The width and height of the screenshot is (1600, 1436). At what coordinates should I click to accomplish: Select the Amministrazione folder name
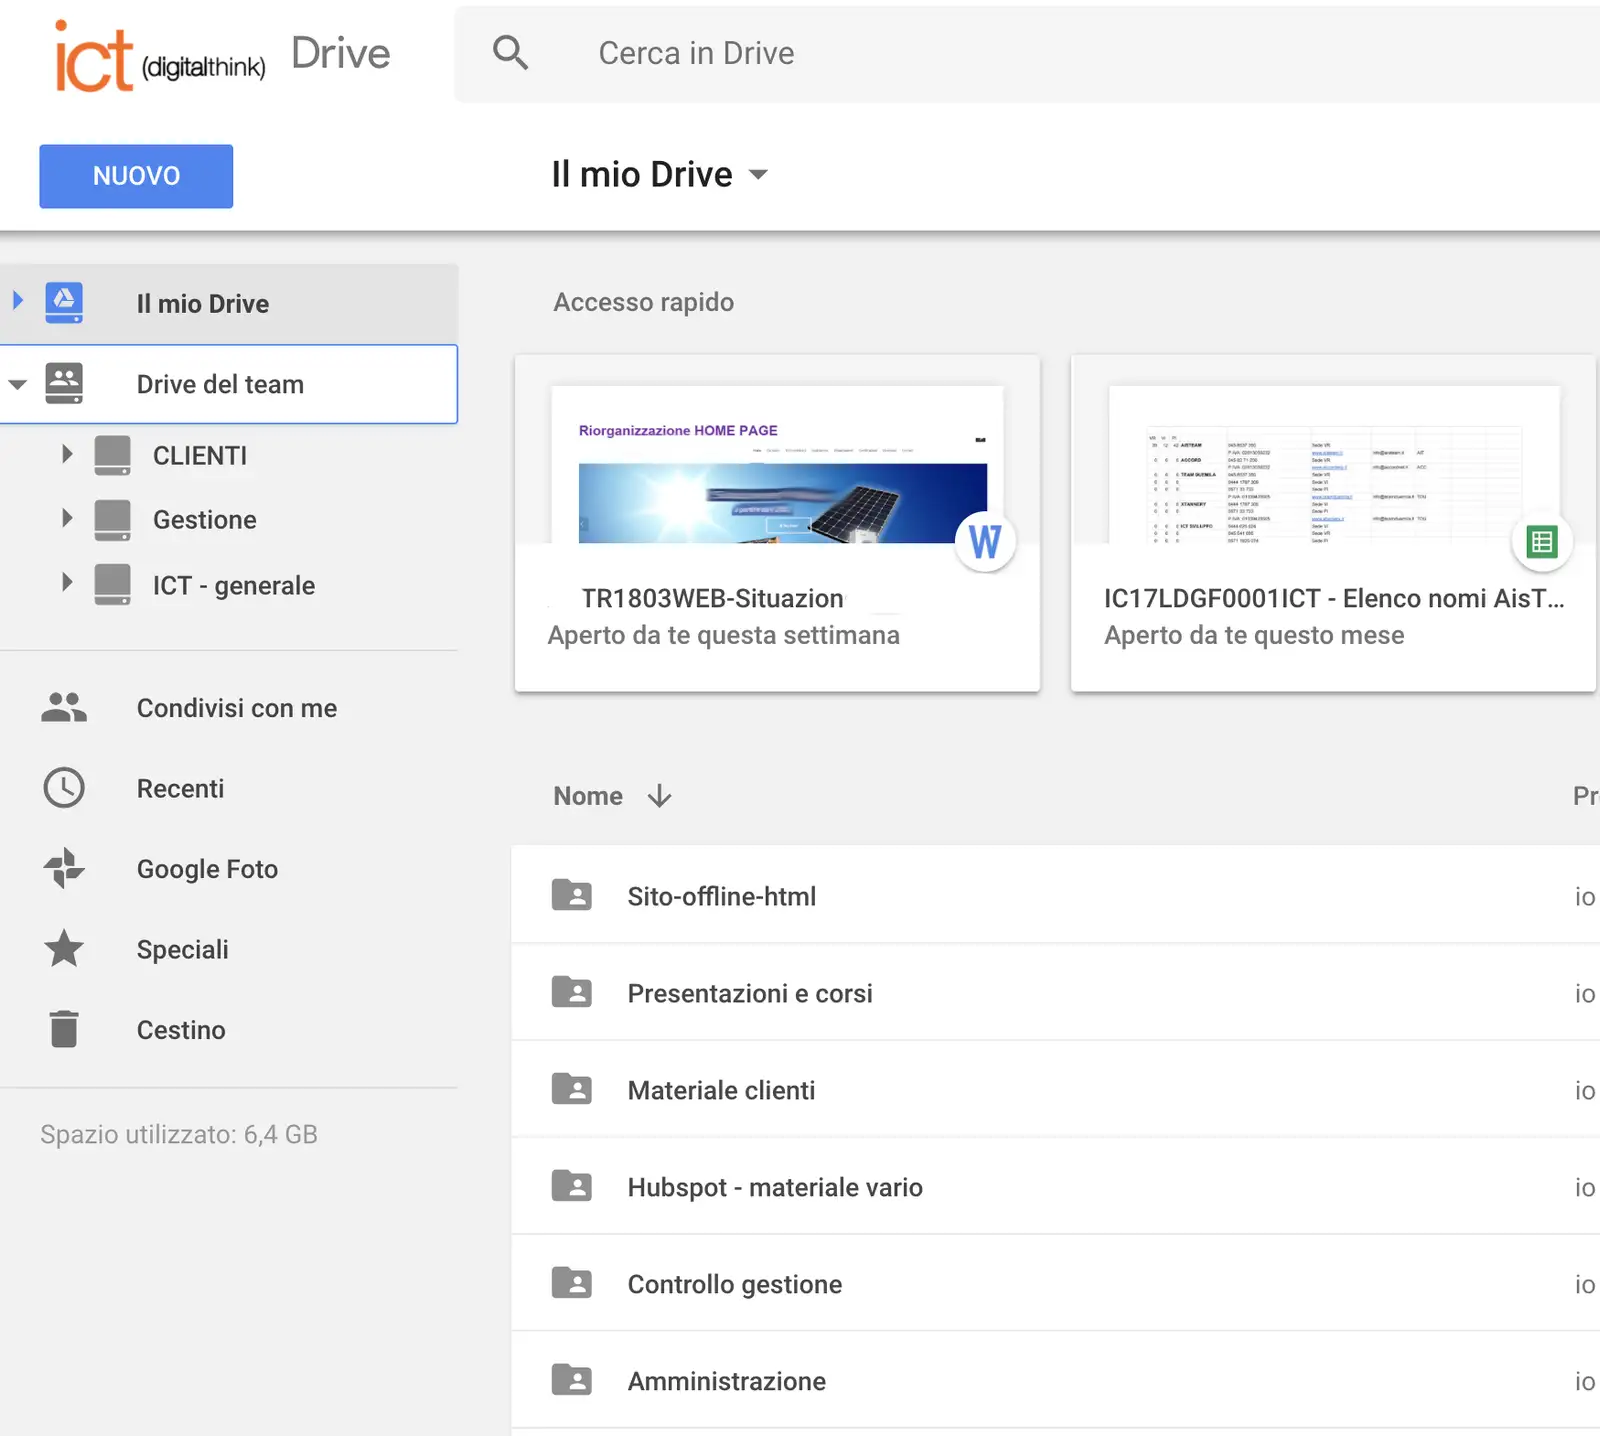pos(727,1381)
